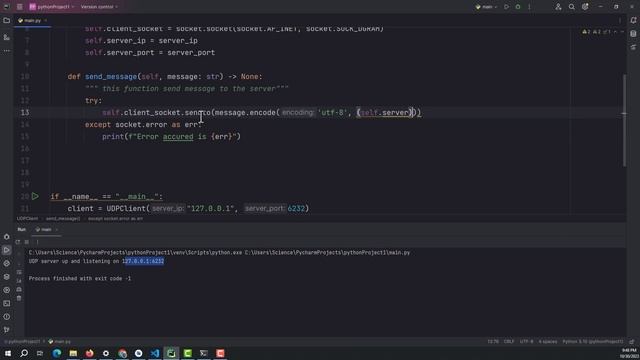Switch to the main.py editor tab

32,20
